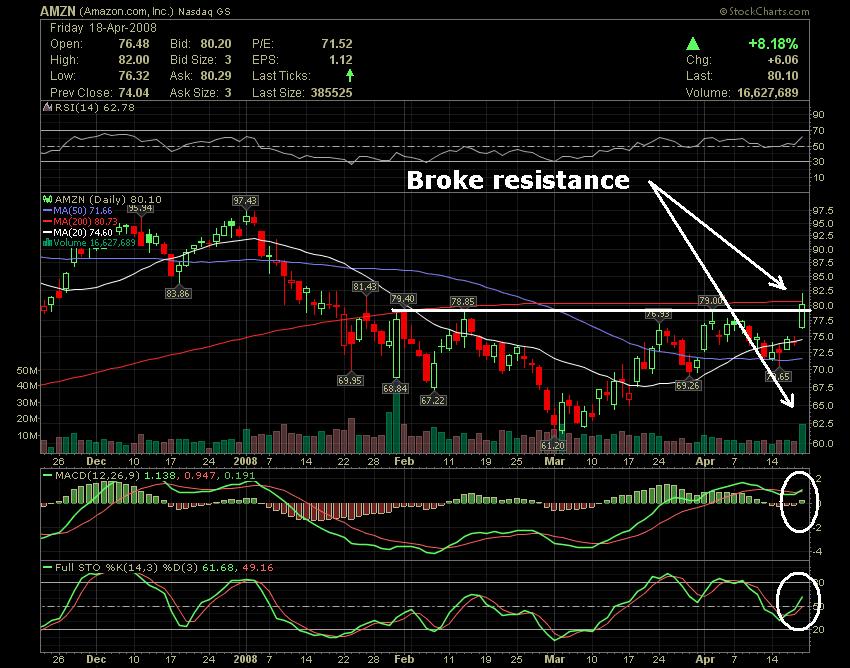The width and height of the screenshot is (850, 668).
Task: Click the 78.85 high price label
Action: coord(463,301)
